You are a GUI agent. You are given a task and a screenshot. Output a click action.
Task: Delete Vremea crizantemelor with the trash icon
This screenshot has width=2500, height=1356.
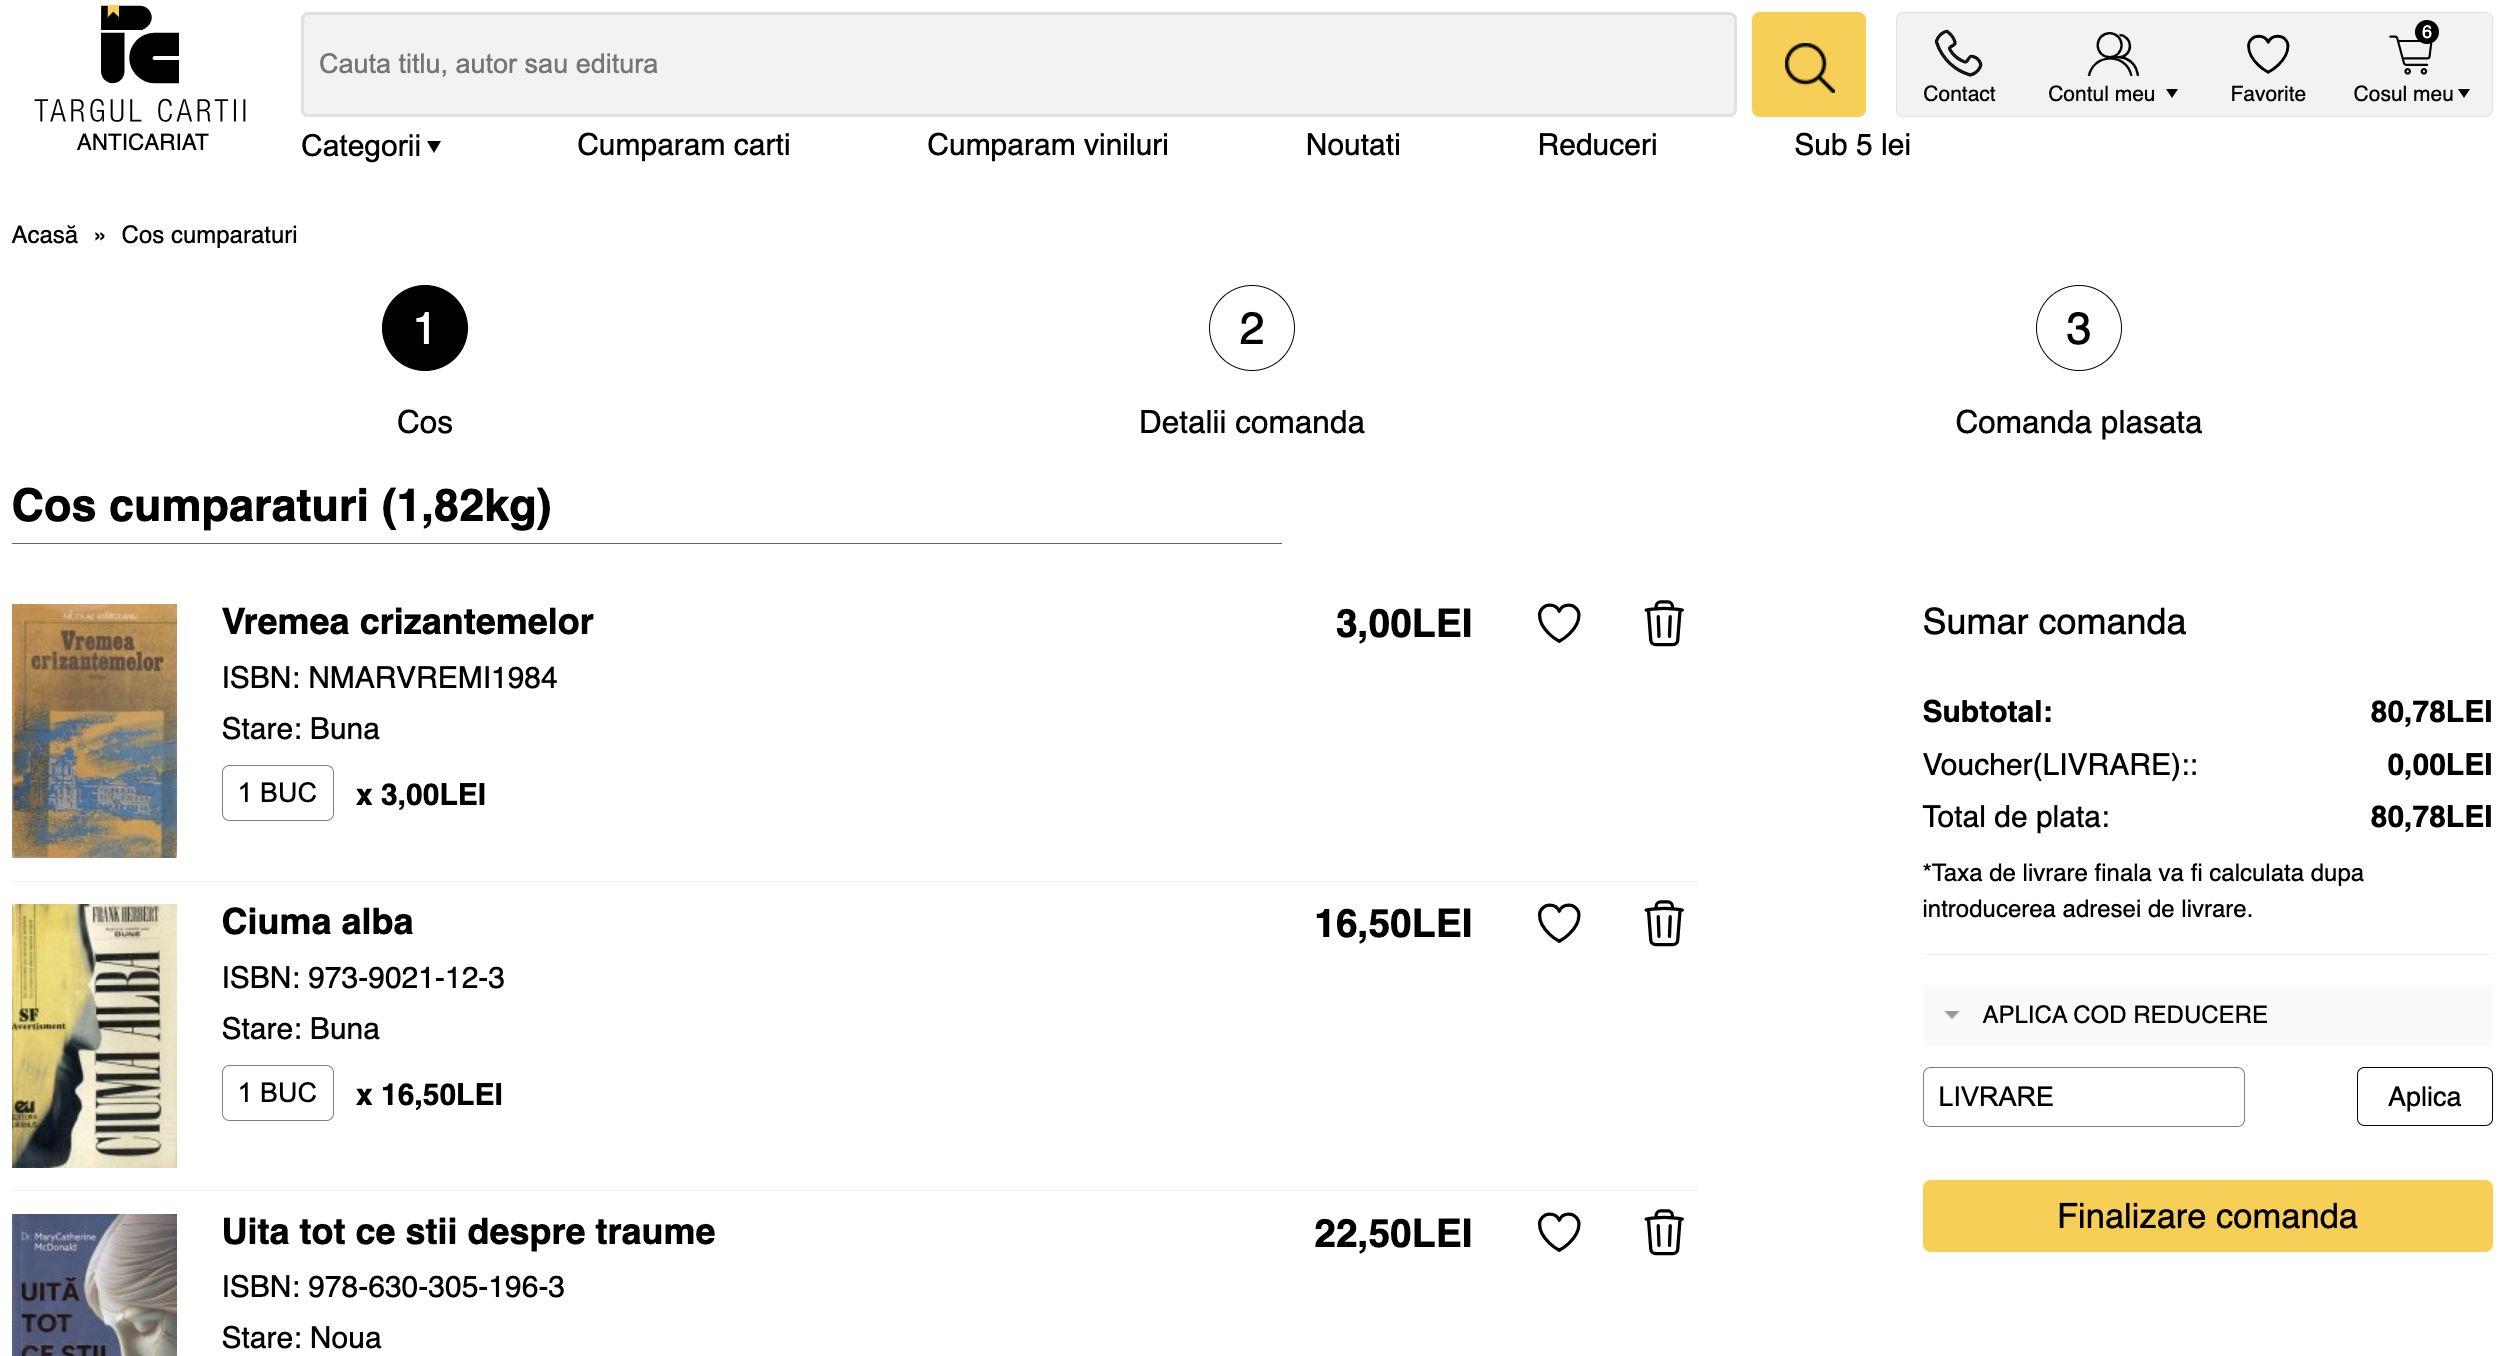pos(1663,624)
